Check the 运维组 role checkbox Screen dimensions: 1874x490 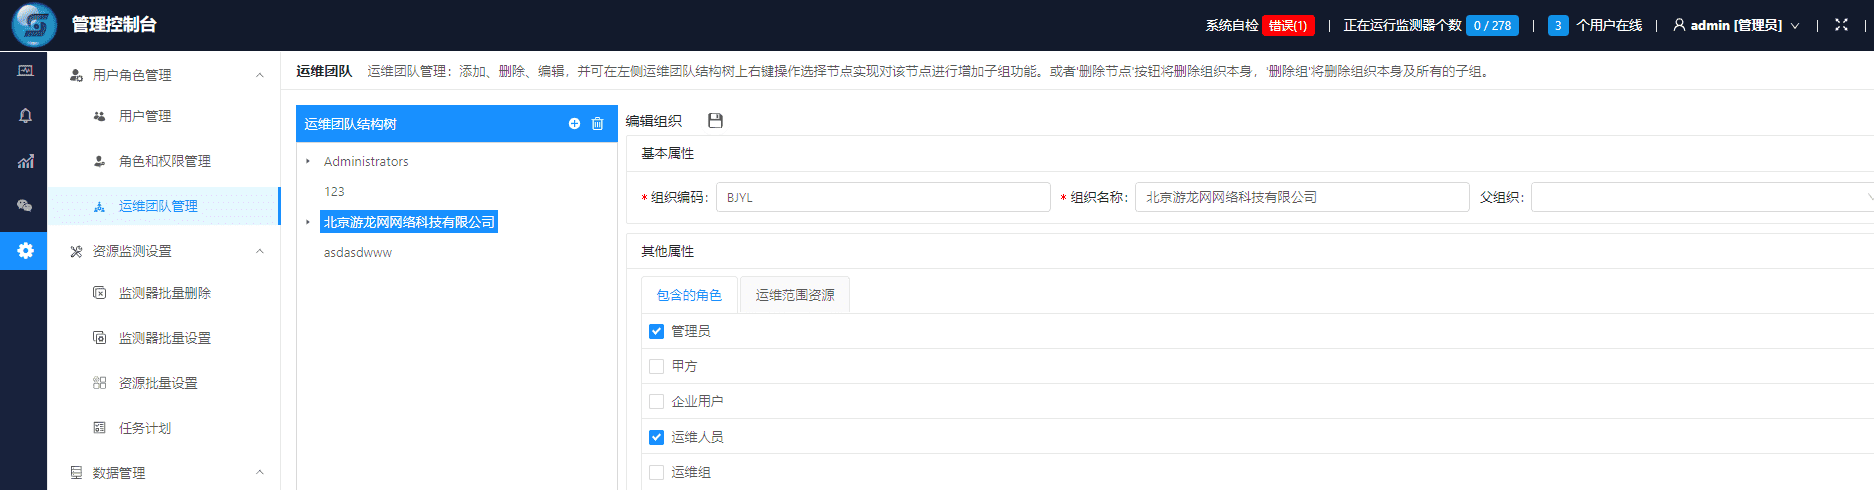tap(656, 472)
